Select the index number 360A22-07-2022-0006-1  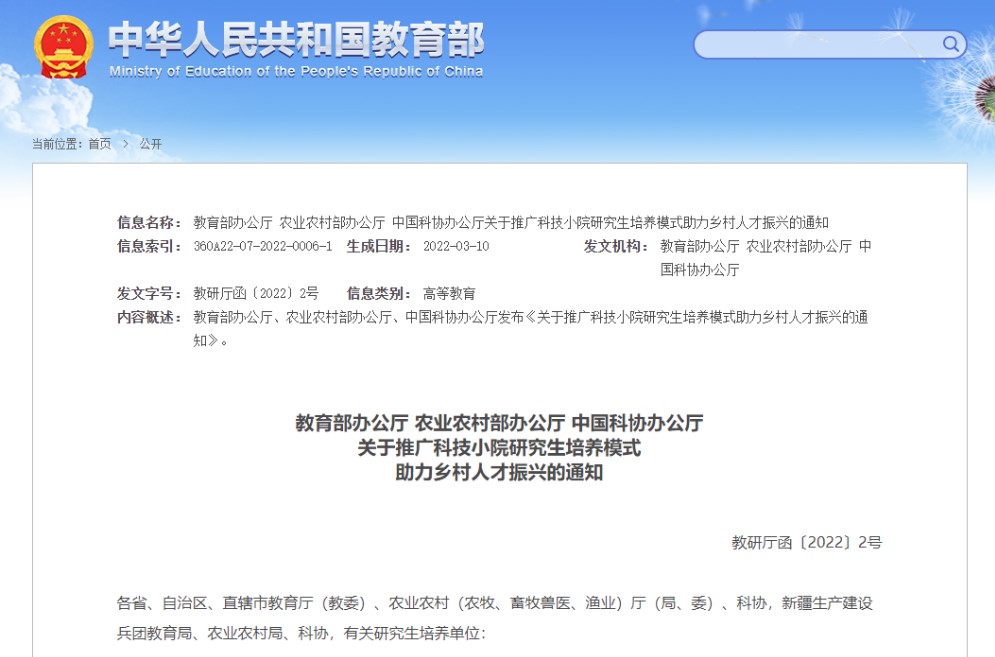point(263,246)
